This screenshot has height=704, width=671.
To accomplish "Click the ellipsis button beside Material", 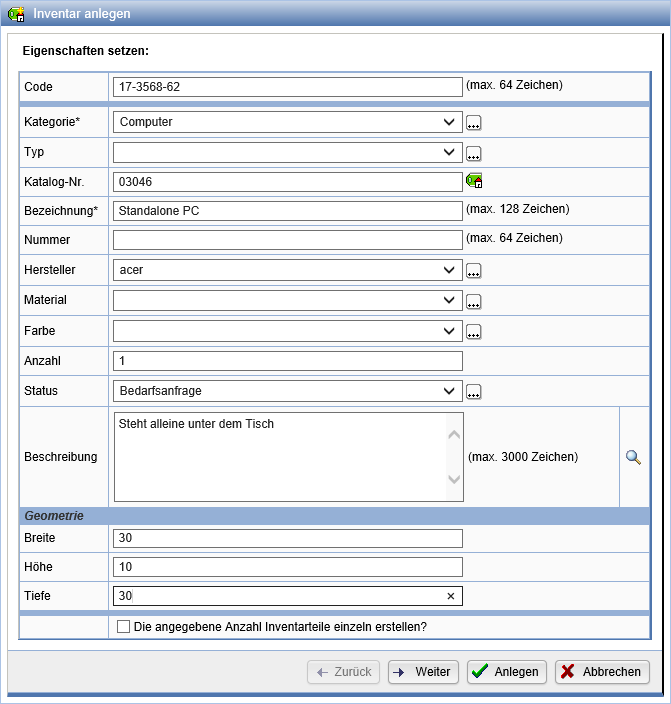I will [x=474, y=301].
